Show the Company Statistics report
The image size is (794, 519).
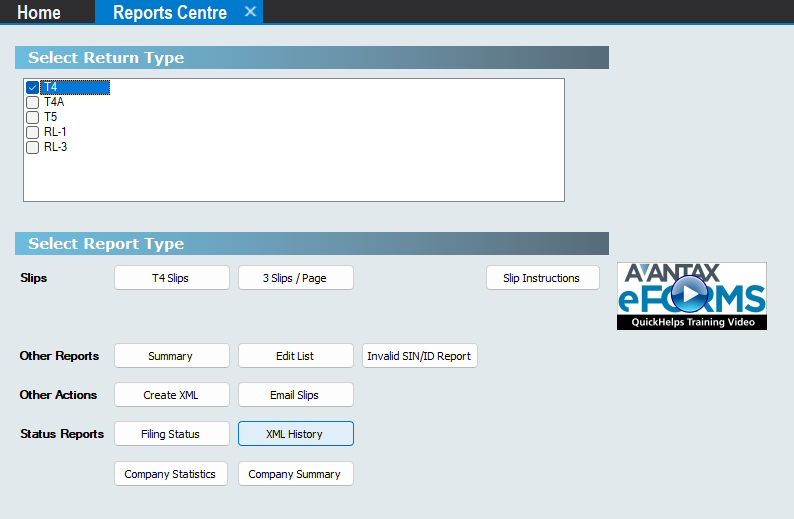(172, 474)
